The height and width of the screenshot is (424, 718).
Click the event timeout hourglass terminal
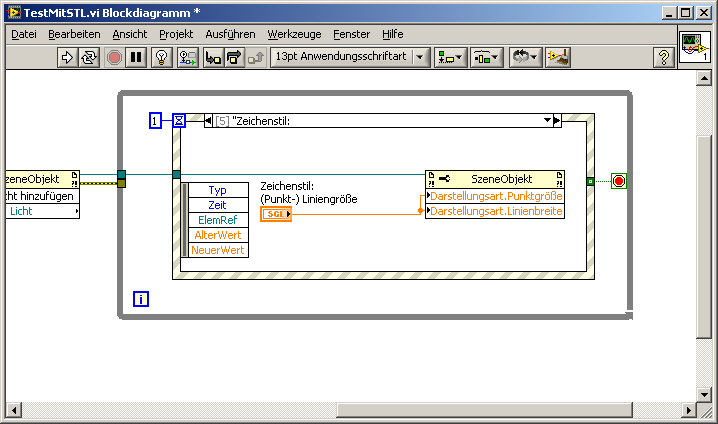click(x=179, y=121)
